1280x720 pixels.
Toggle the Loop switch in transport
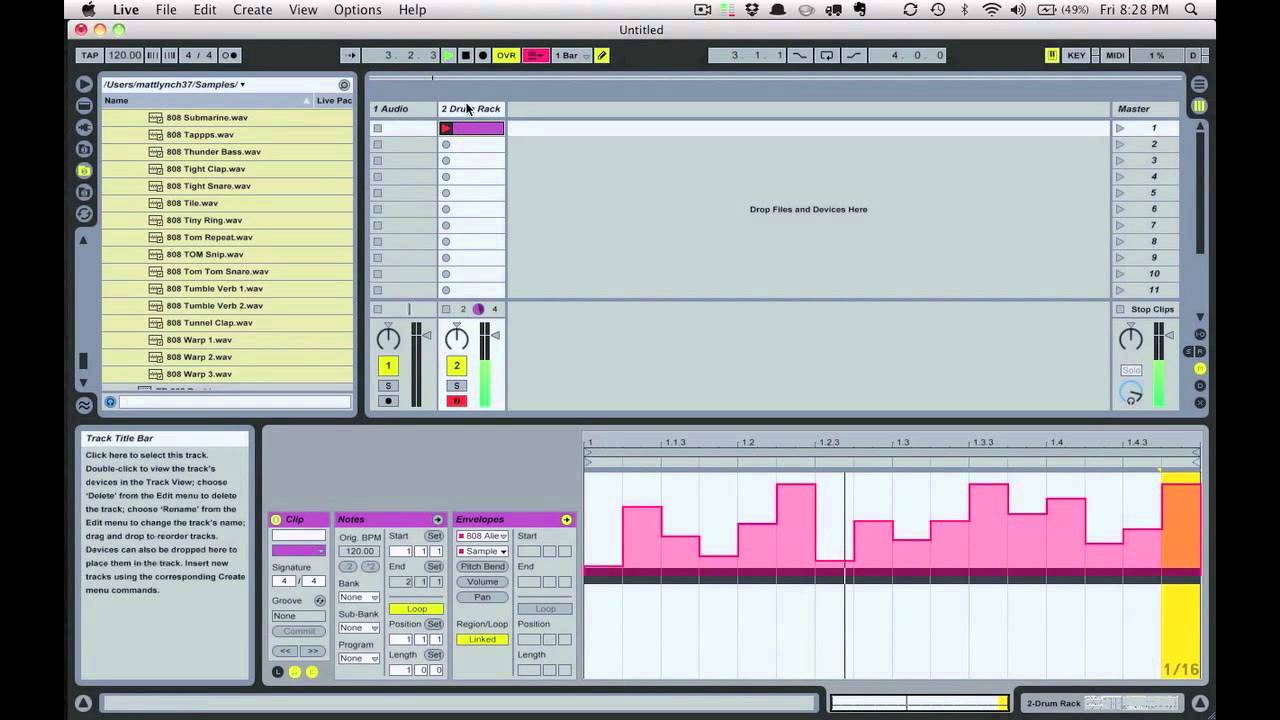(x=827, y=55)
